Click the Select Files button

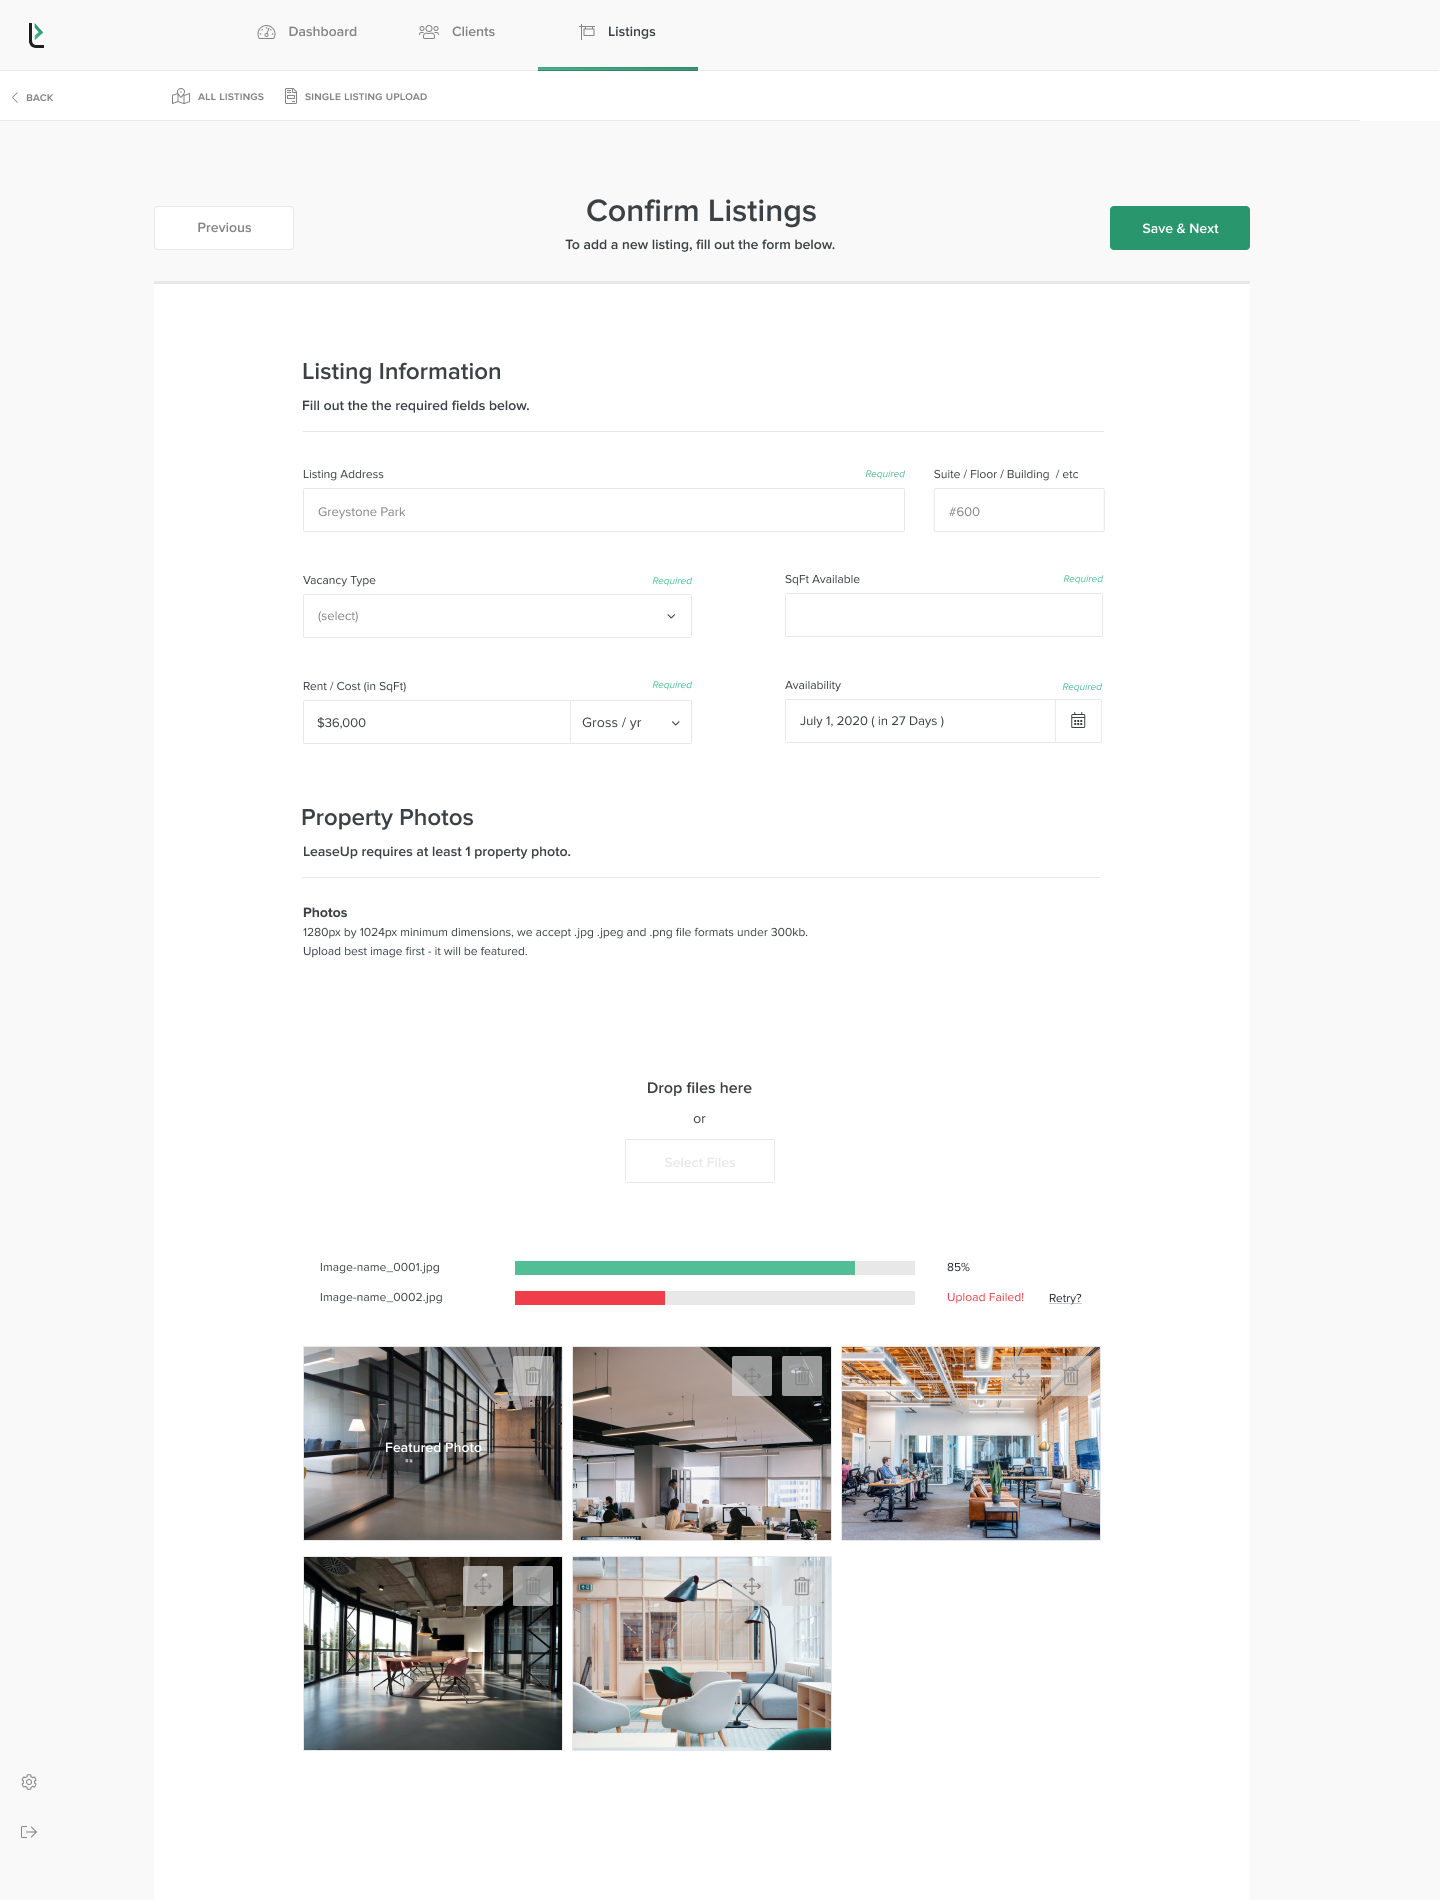(700, 1161)
